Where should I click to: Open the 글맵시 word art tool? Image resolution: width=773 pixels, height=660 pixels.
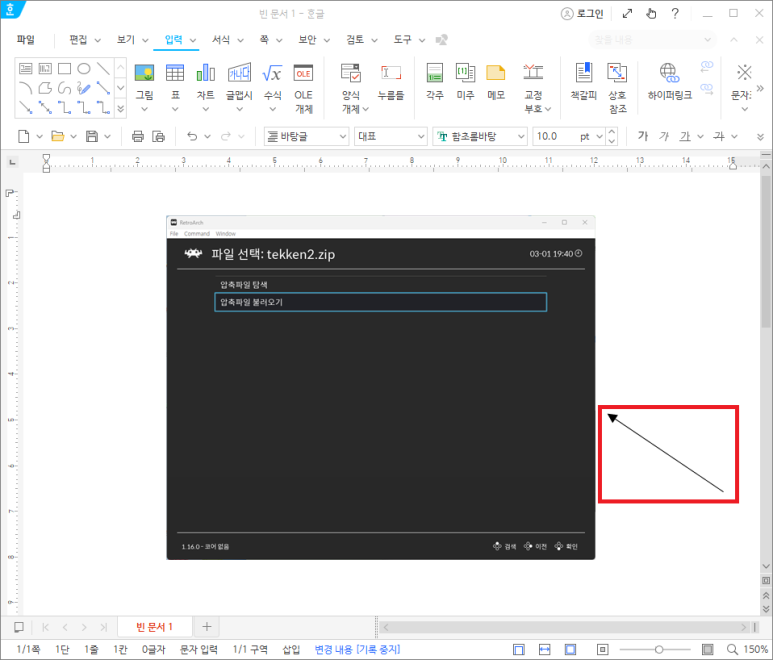click(x=239, y=73)
